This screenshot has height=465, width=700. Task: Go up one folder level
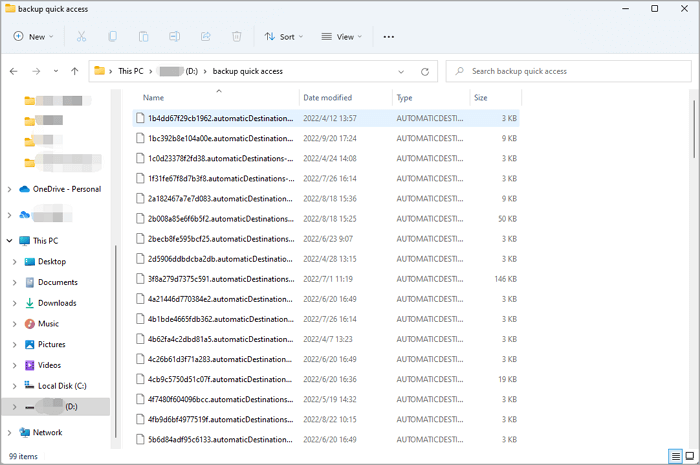click(x=74, y=72)
